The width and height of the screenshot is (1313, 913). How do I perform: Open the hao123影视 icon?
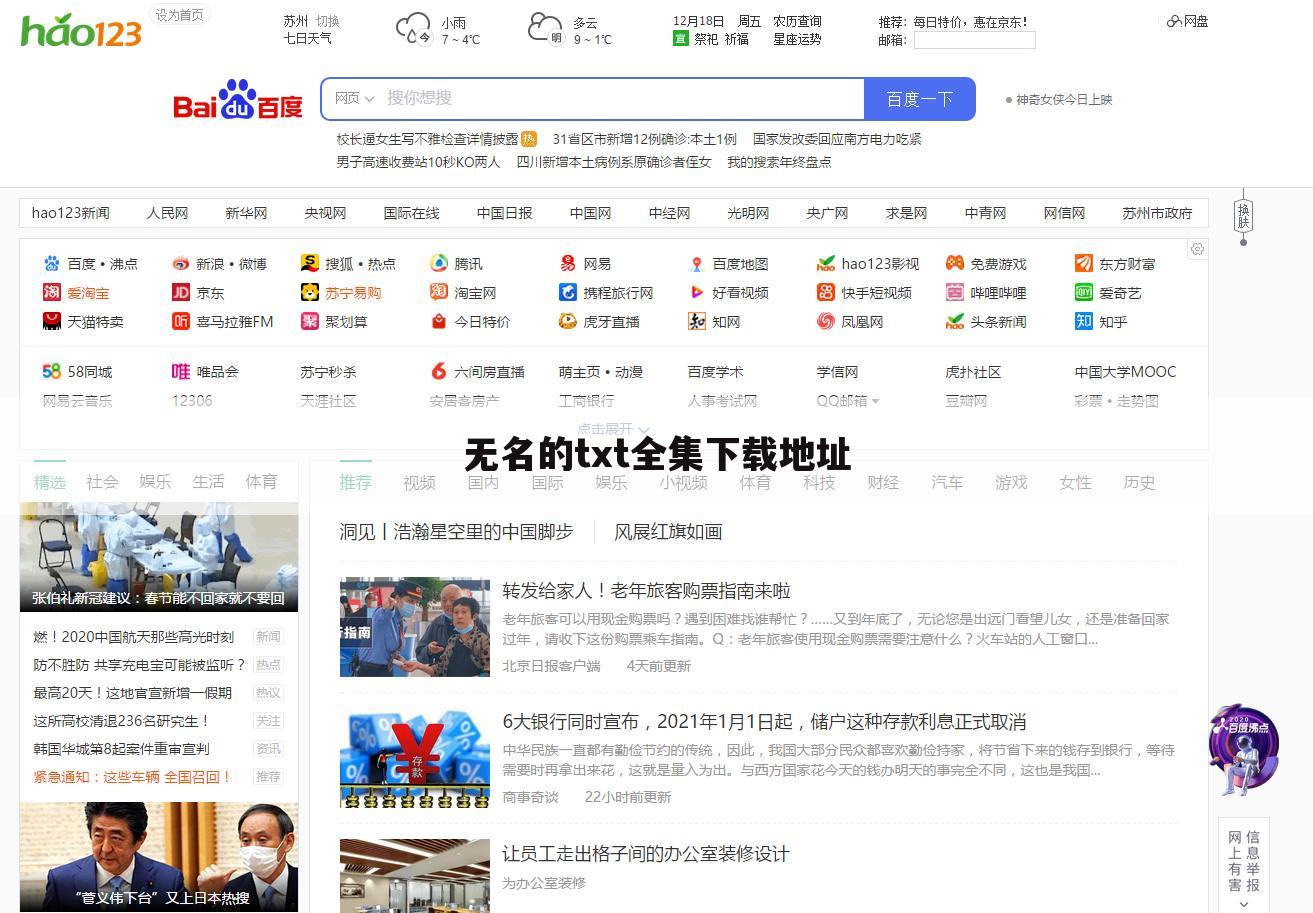[x=826, y=264]
